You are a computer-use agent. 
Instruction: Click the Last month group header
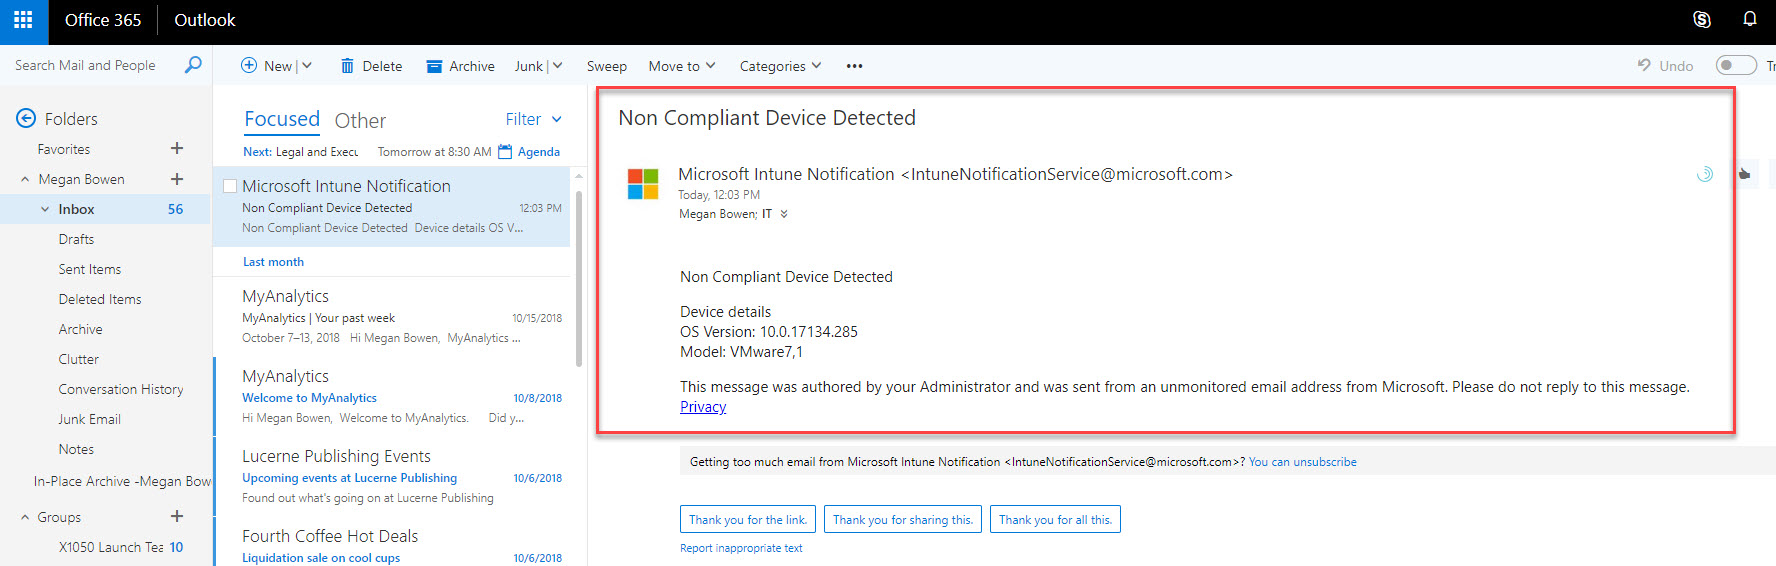pyautogui.click(x=273, y=262)
